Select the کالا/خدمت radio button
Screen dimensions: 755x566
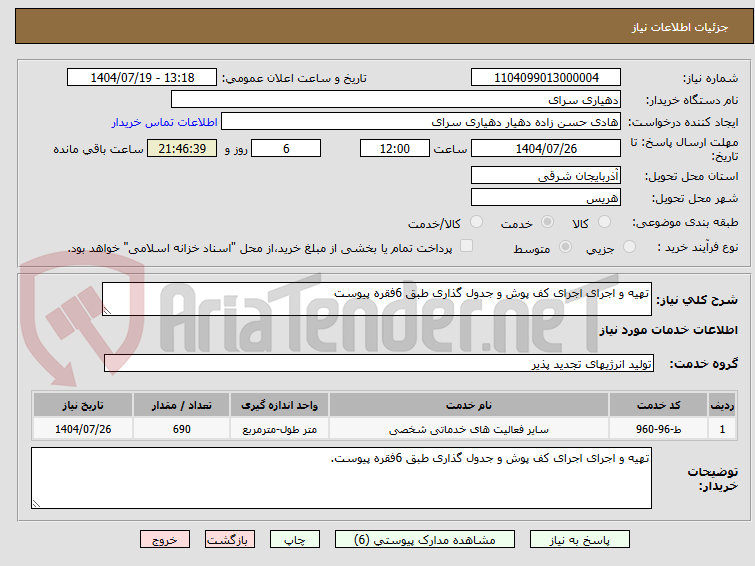tap(476, 222)
